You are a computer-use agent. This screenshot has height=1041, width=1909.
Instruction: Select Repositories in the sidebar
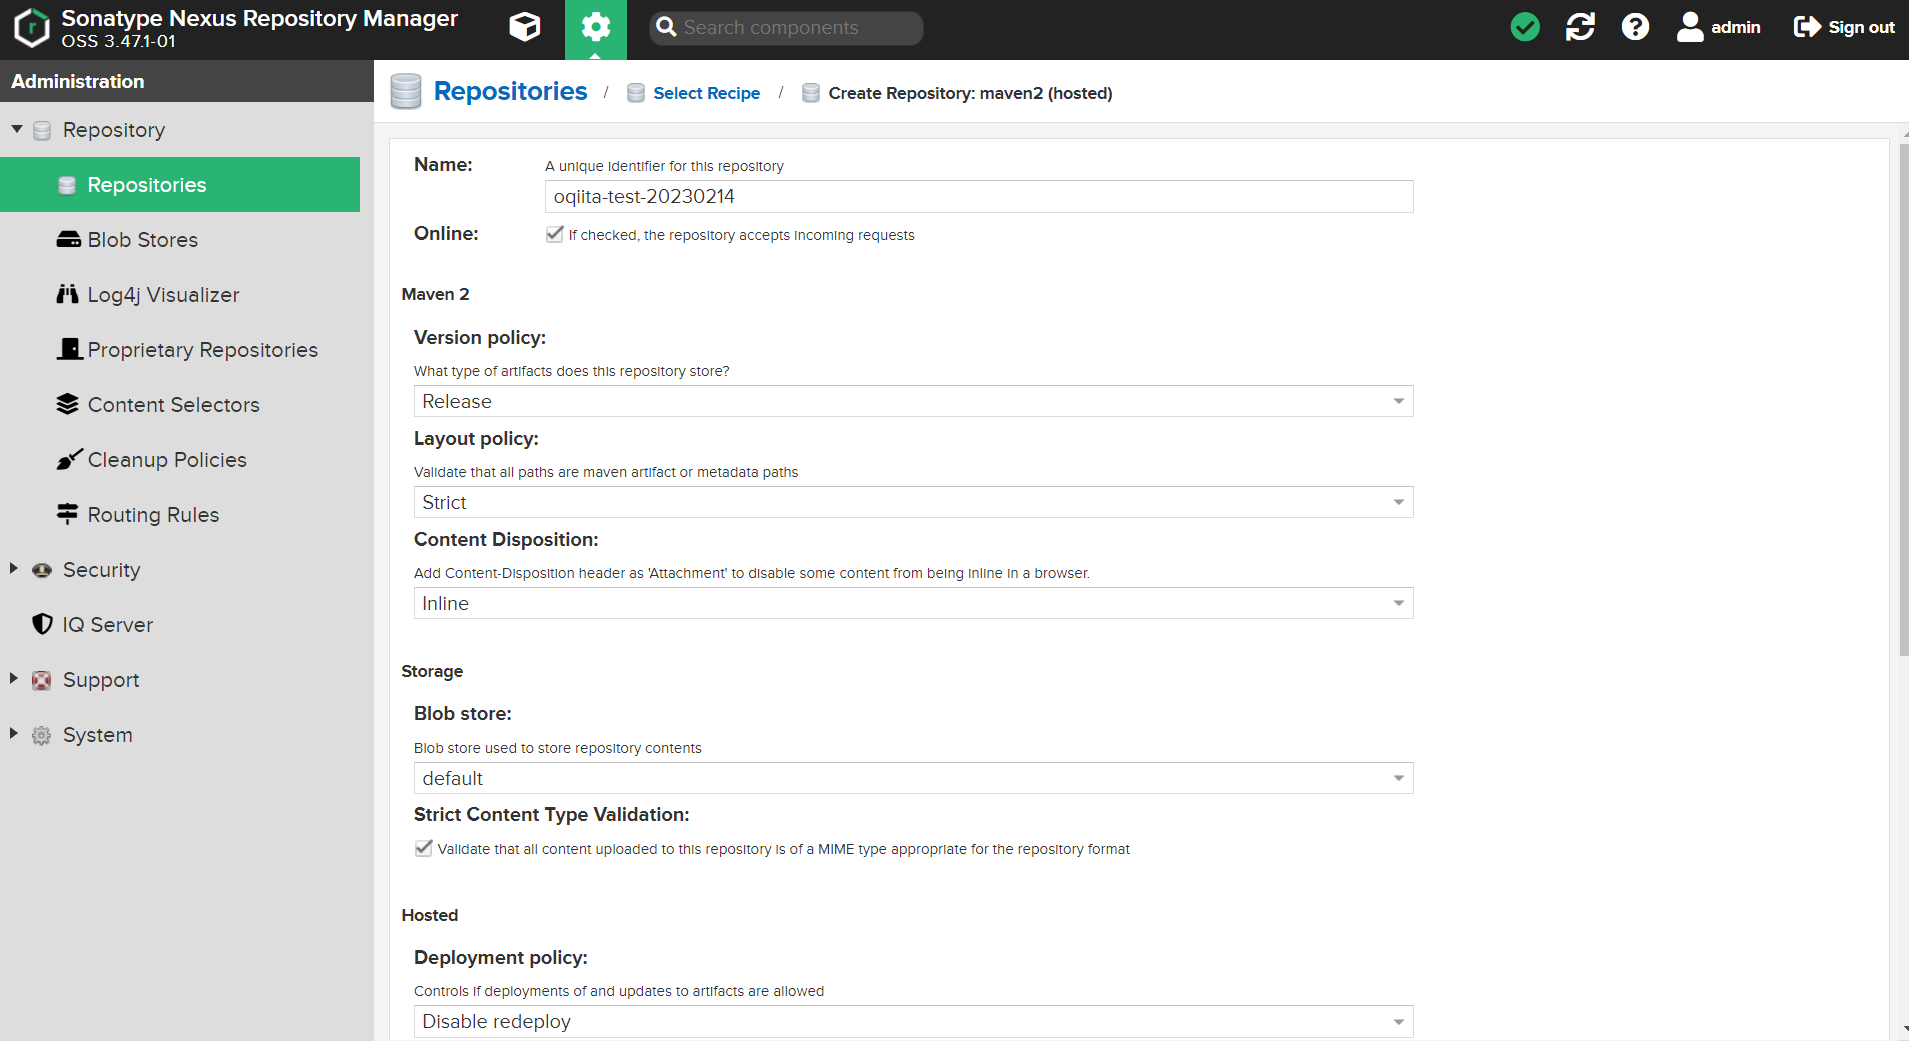(x=180, y=184)
